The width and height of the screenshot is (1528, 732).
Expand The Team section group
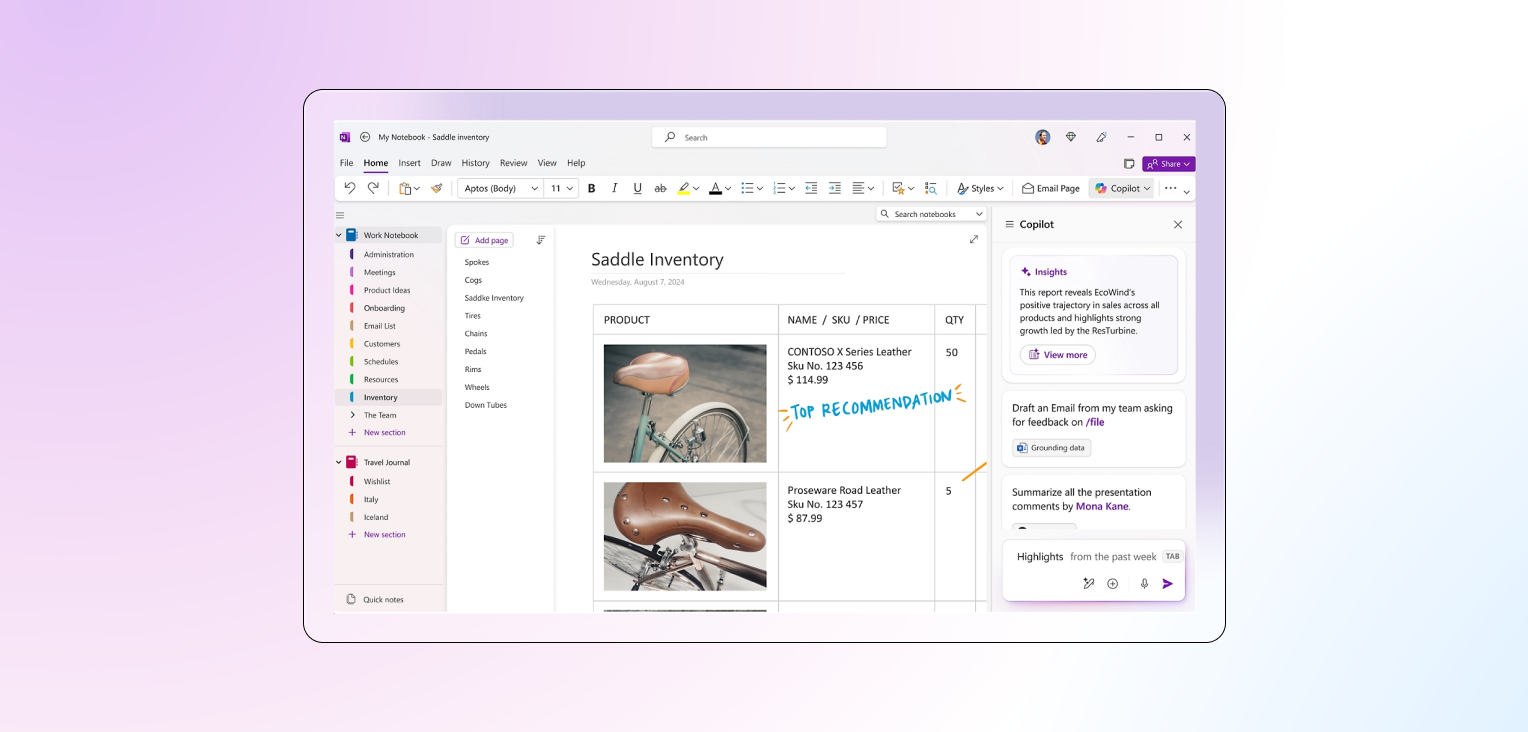click(x=352, y=415)
